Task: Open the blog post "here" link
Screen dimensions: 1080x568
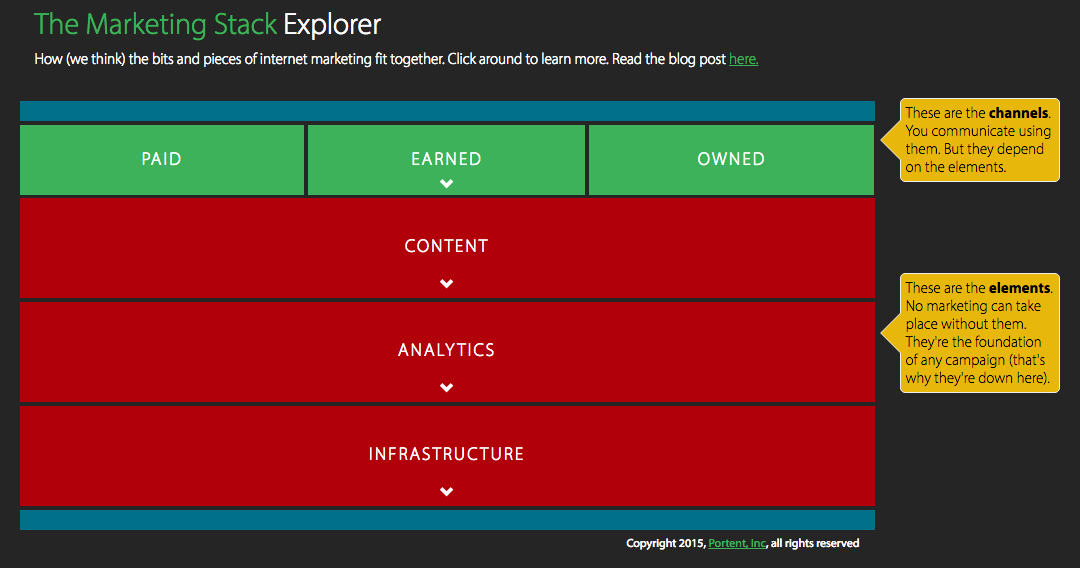Action: (743, 59)
